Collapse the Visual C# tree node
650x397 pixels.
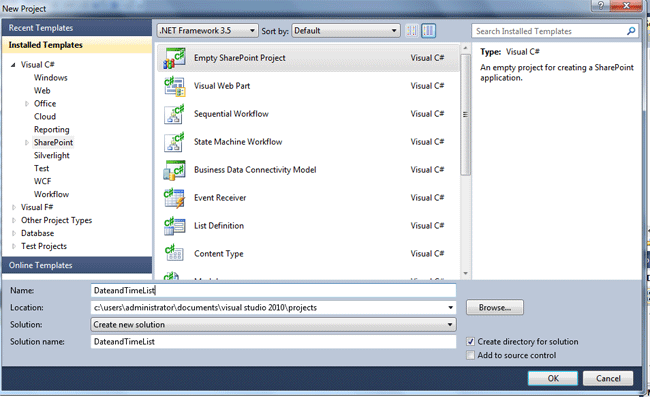13,65
